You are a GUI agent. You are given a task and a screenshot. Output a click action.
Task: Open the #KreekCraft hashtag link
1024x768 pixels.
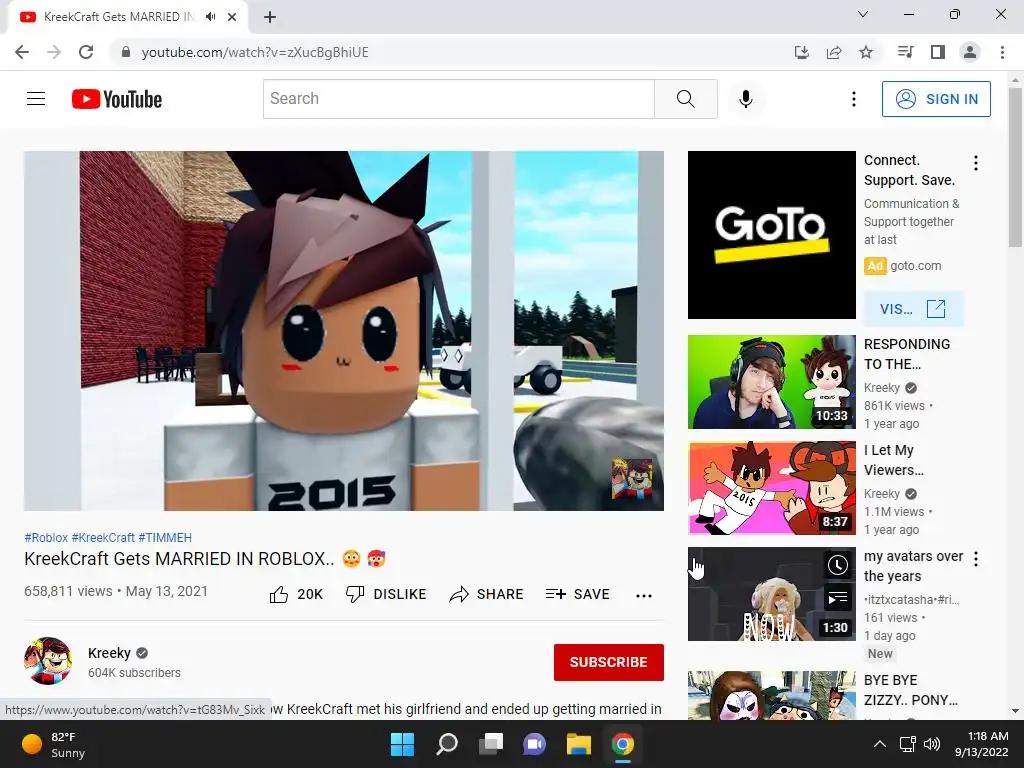(103, 537)
